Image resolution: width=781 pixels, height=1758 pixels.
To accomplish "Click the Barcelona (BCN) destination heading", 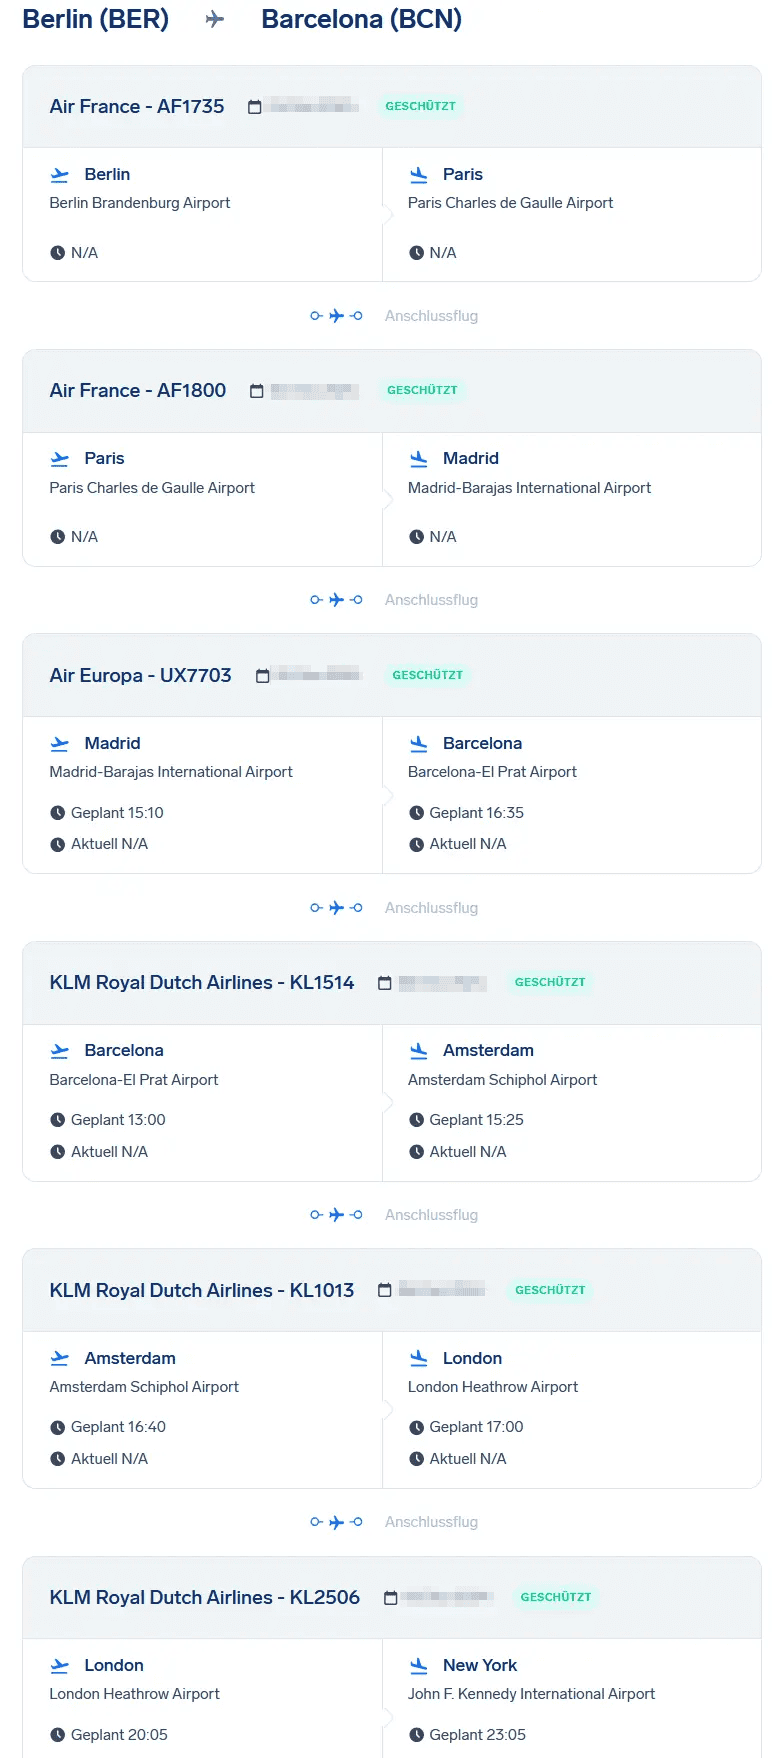I will click(361, 19).
